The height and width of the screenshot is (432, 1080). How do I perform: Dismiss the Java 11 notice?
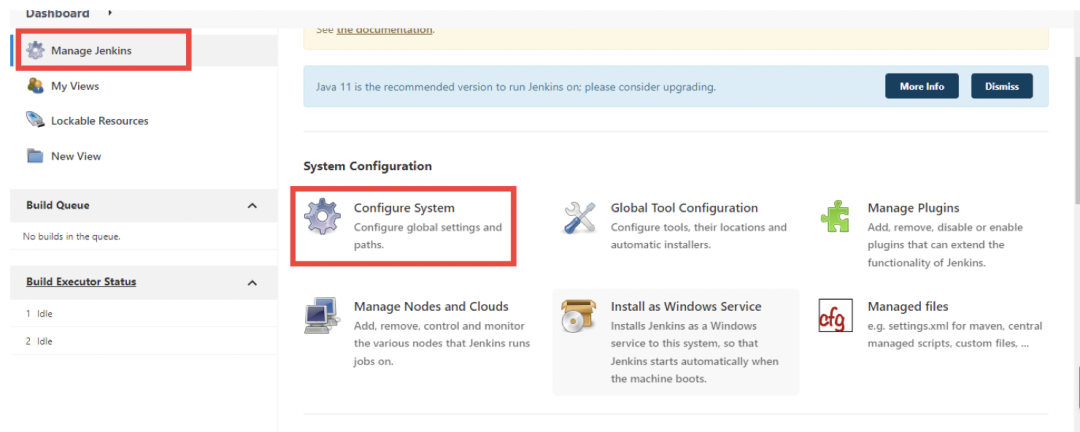[1001, 86]
